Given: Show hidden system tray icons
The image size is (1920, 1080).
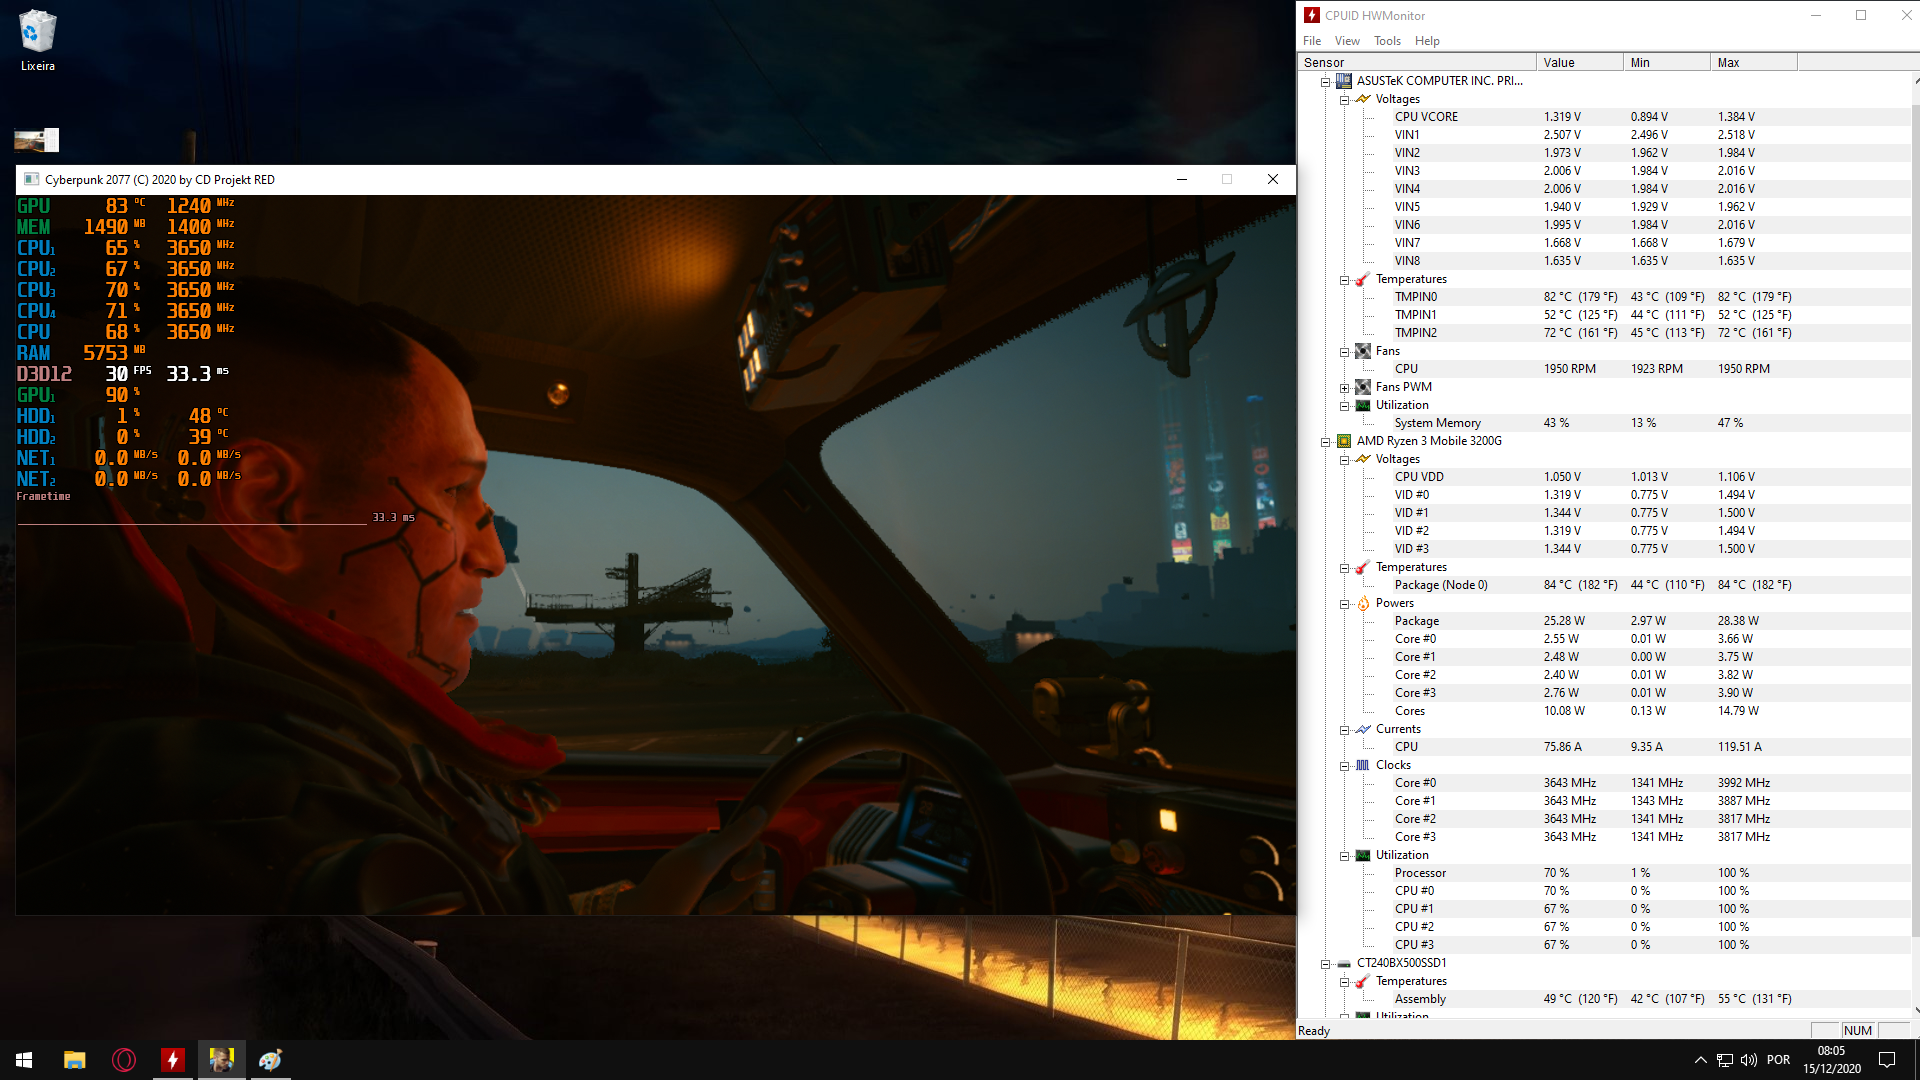Looking at the screenshot, I should coord(1700,1060).
